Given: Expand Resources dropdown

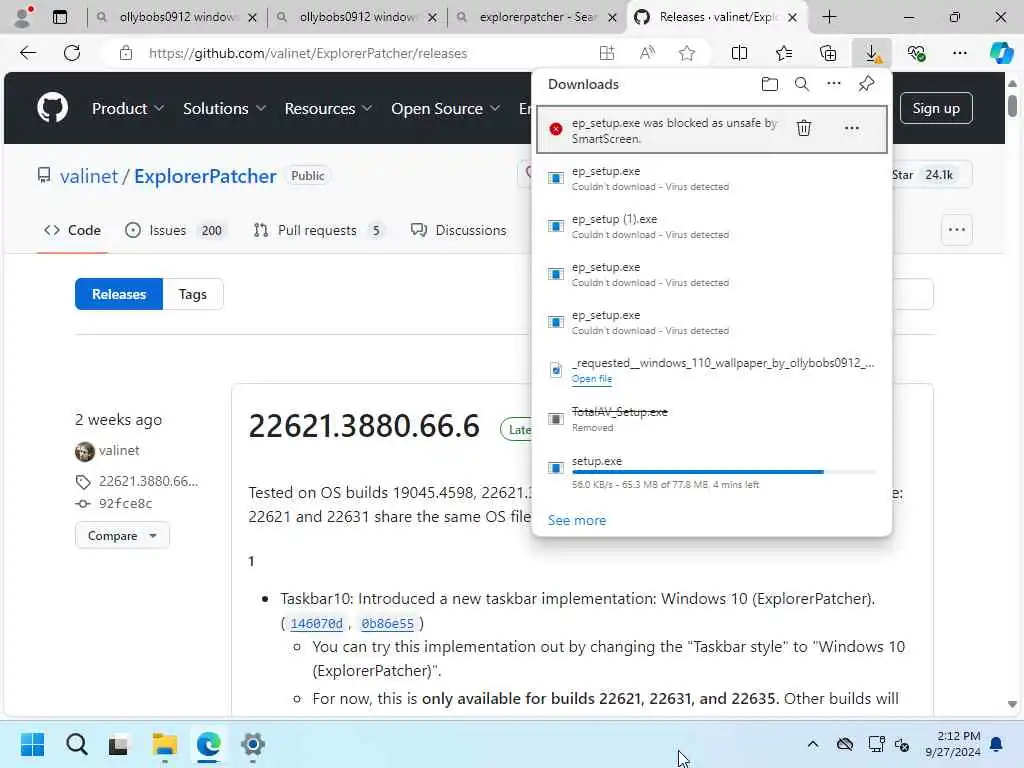Looking at the screenshot, I should click(328, 108).
